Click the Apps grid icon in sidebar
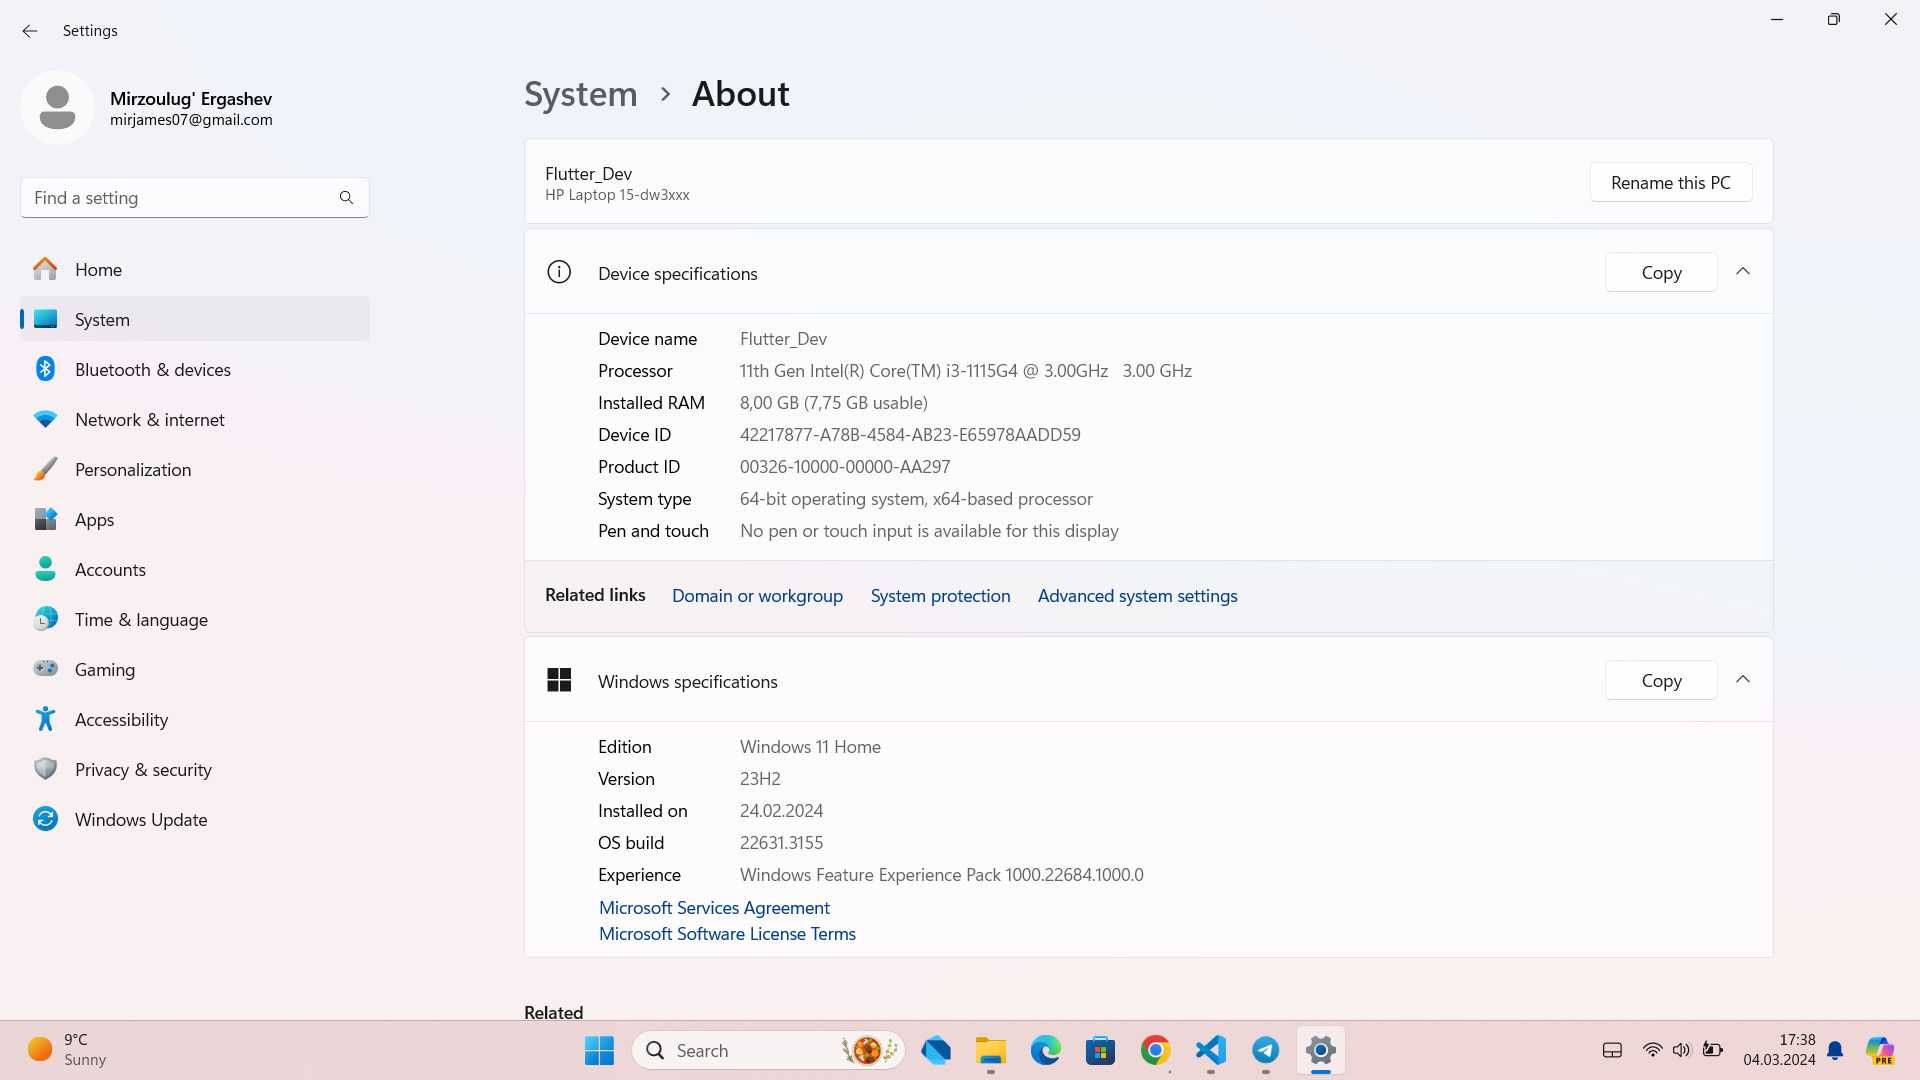Image resolution: width=1920 pixels, height=1080 pixels. 45,519
